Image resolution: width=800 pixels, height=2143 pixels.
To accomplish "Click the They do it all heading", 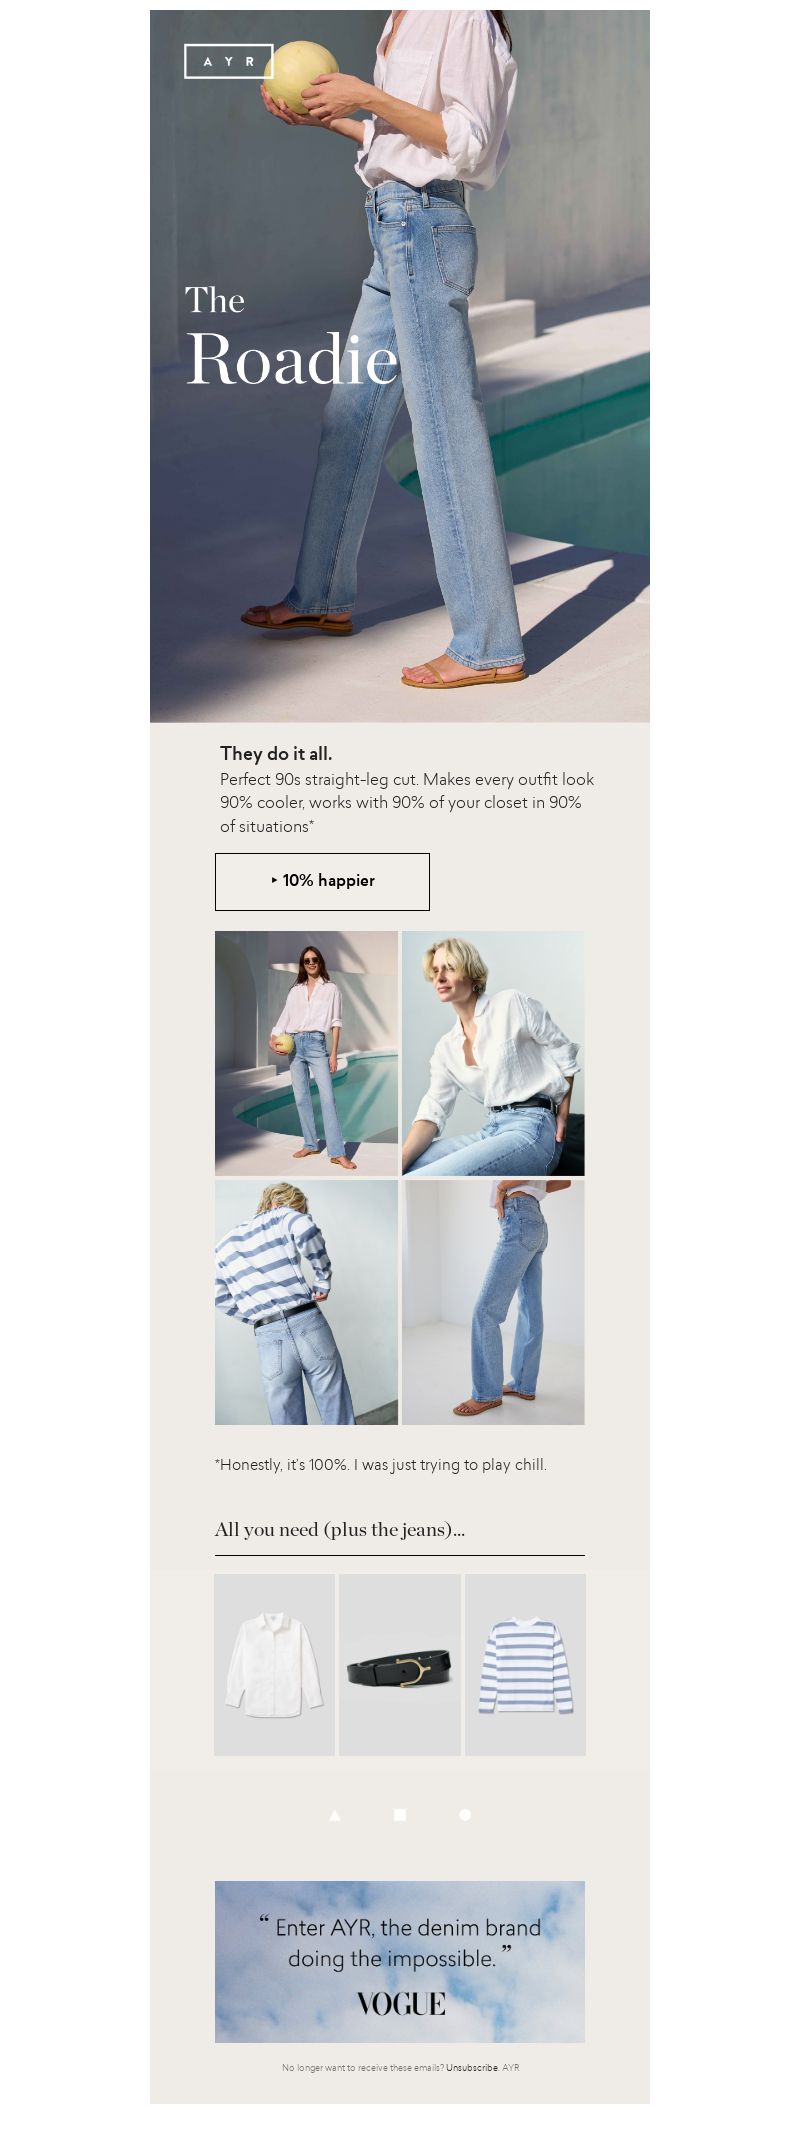I will 276,753.
